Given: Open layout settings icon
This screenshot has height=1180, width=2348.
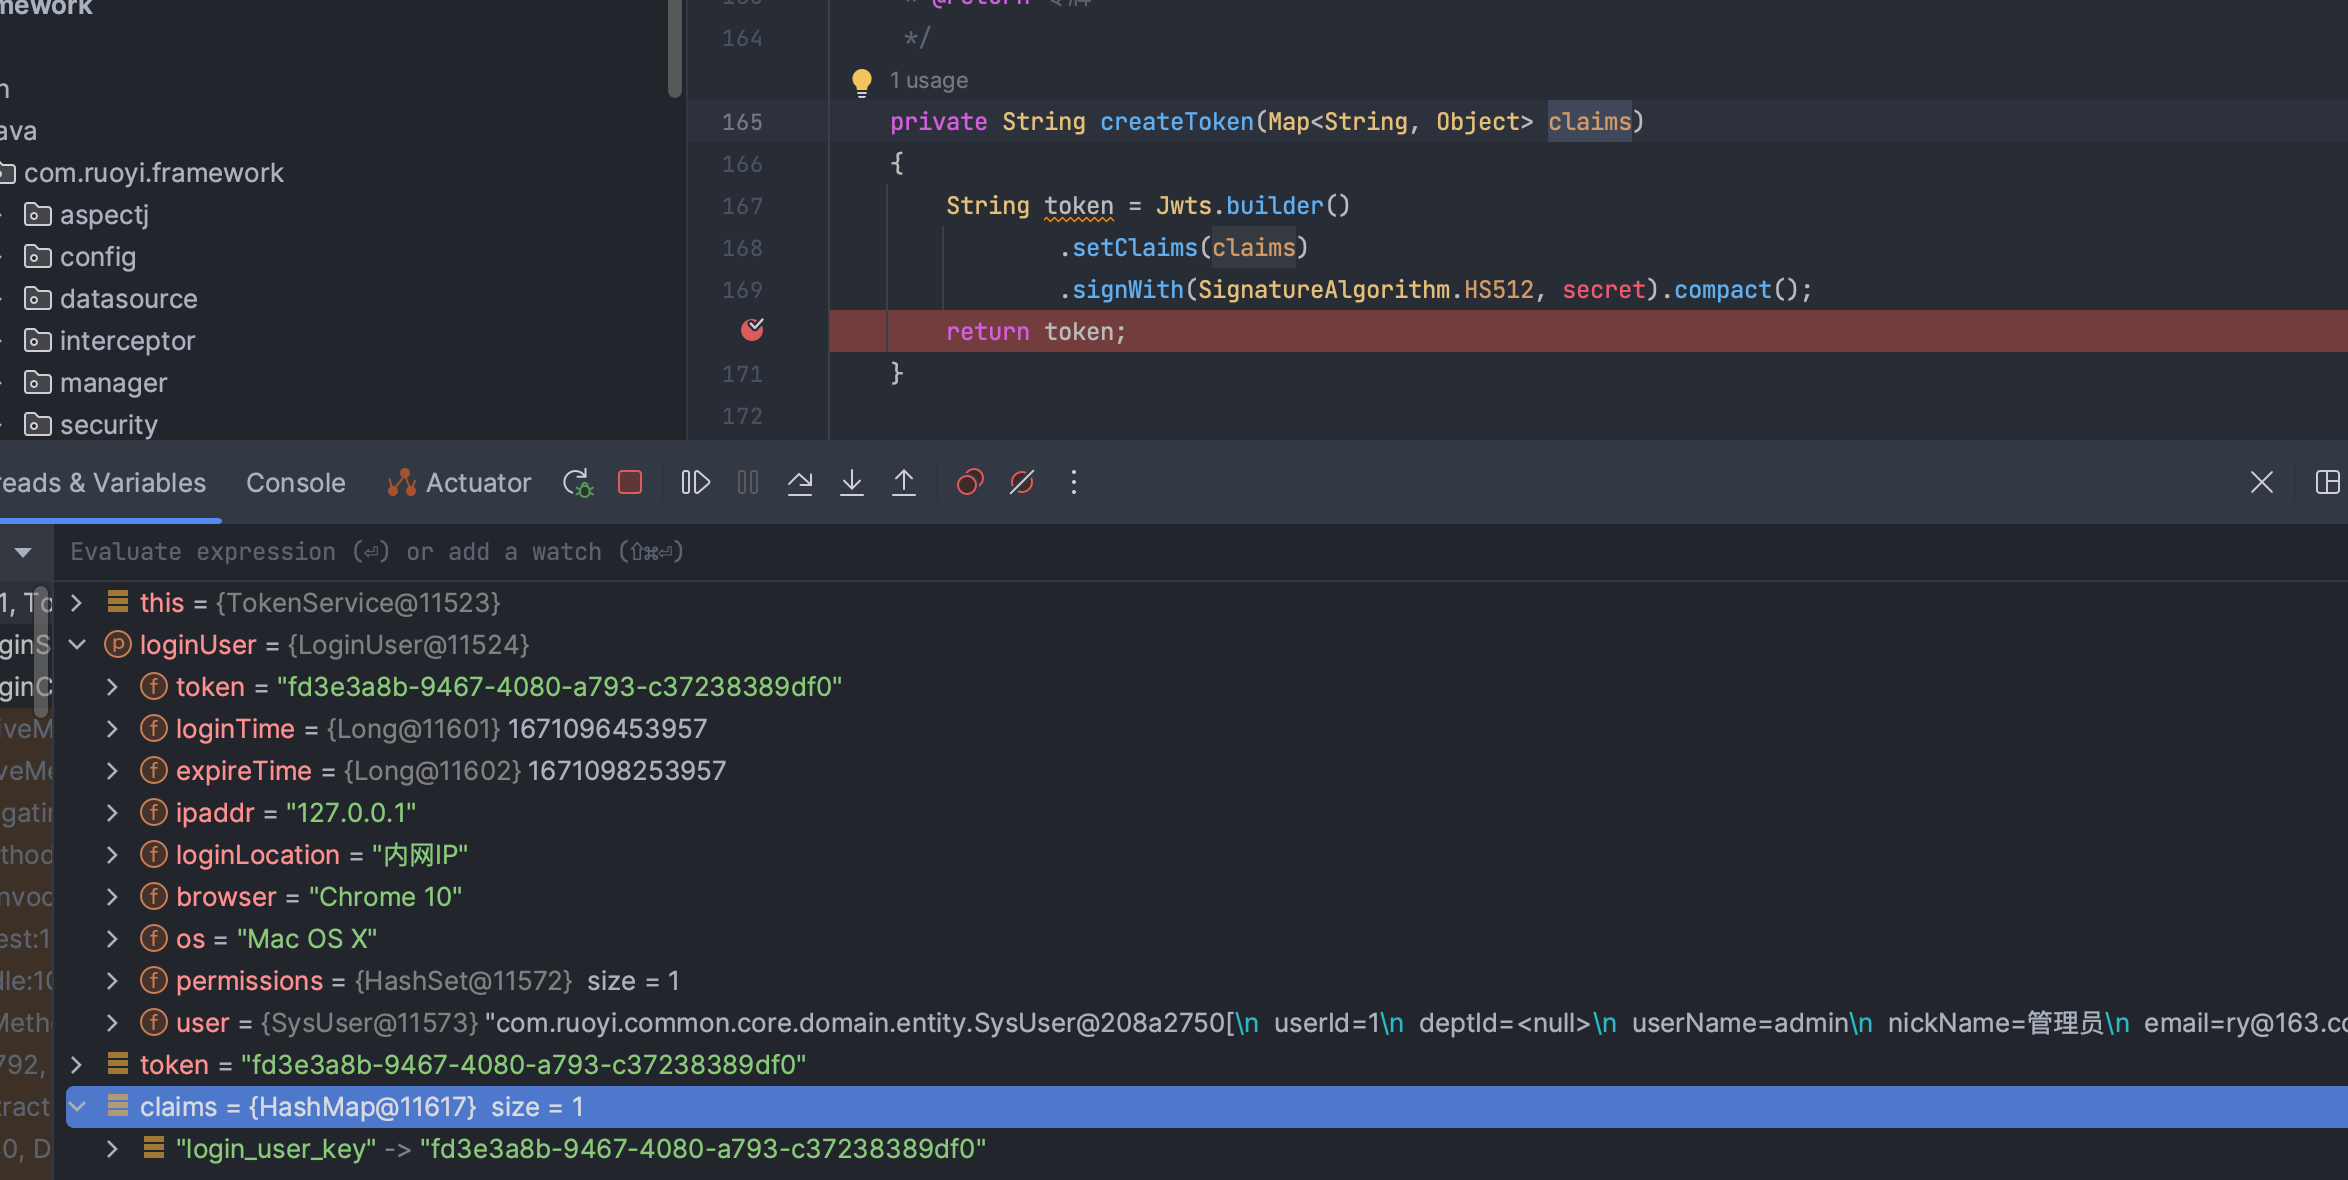Looking at the screenshot, I should tap(2328, 483).
